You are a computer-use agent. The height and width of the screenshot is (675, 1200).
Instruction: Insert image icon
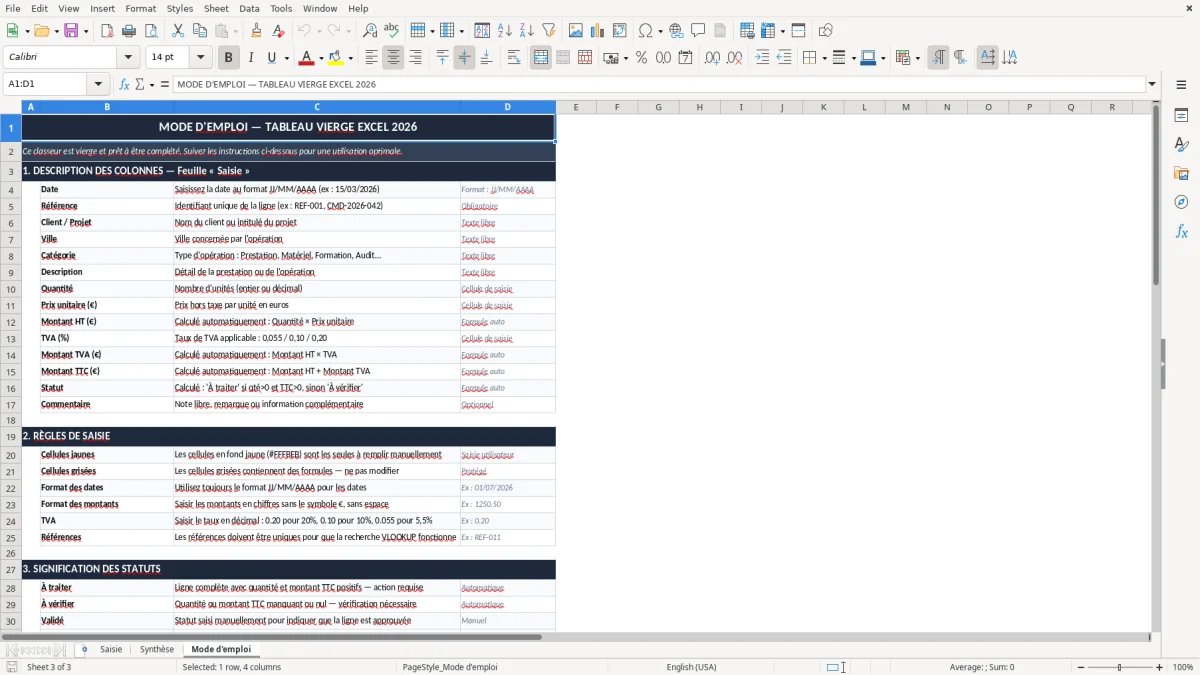(x=576, y=31)
